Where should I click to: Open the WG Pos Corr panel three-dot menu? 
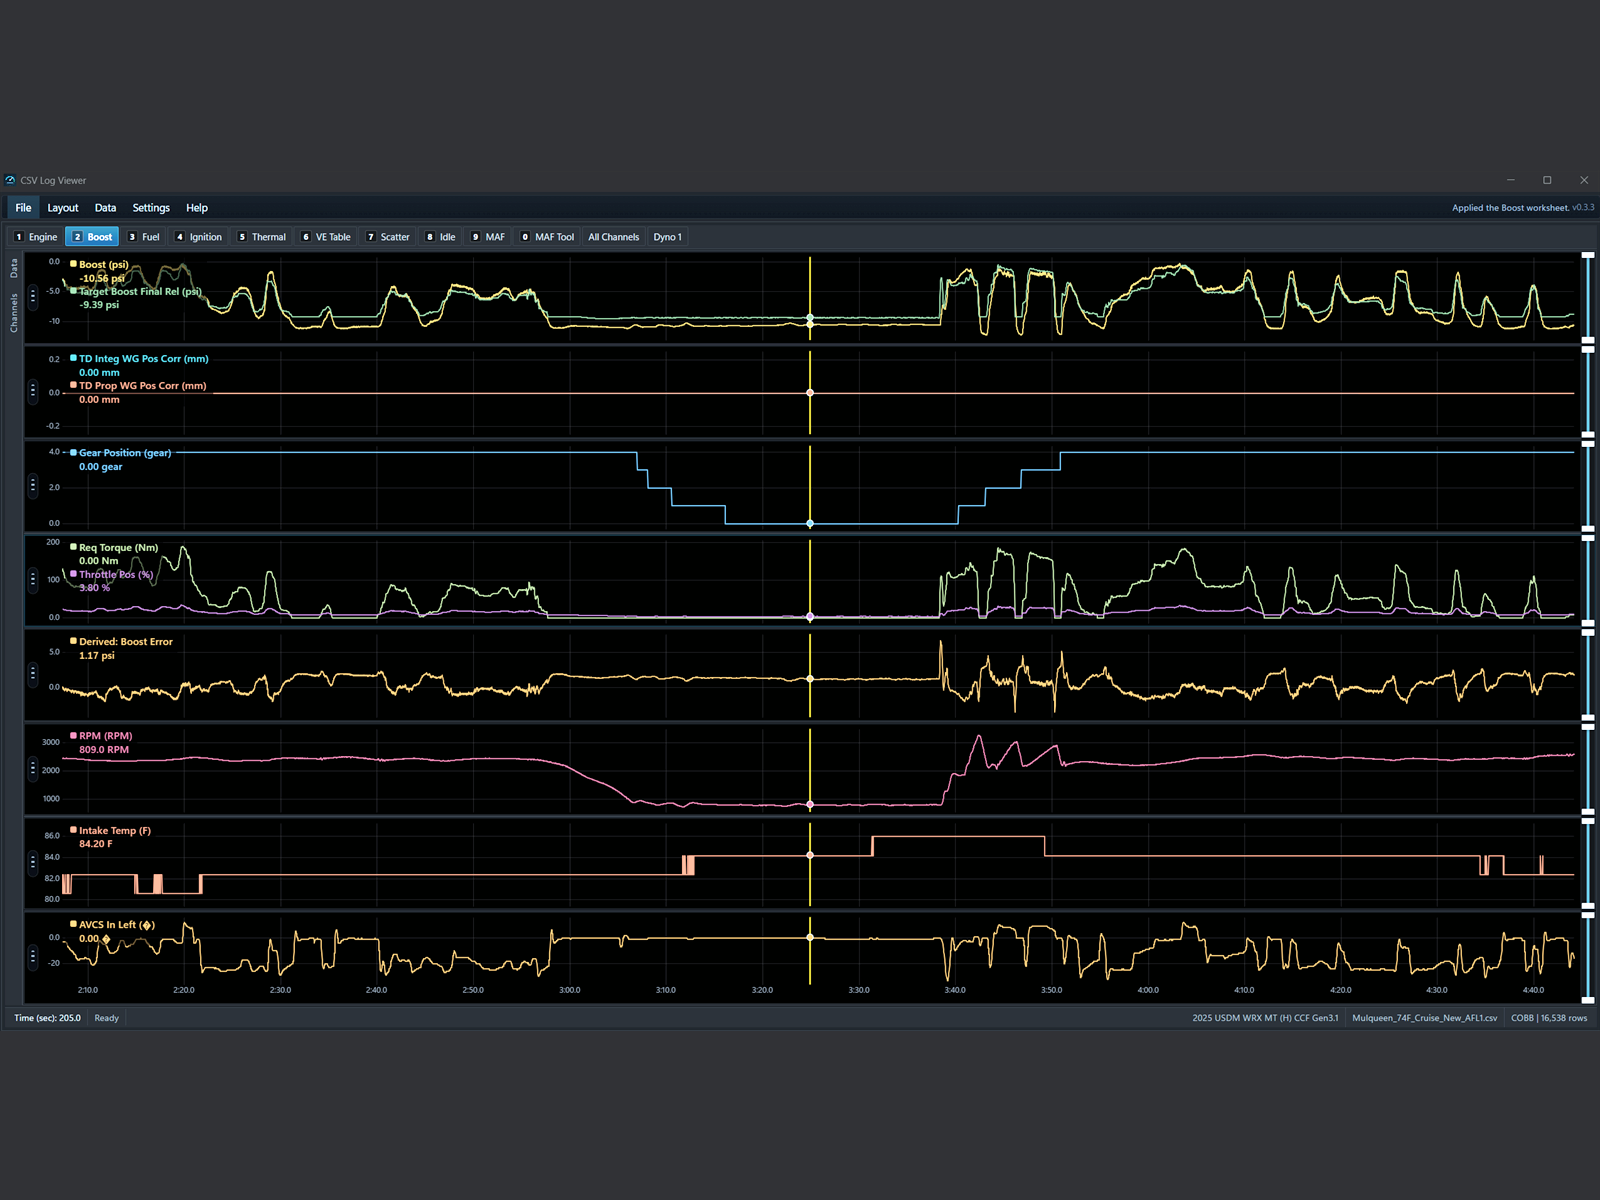pyautogui.click(x=33, y=390)
